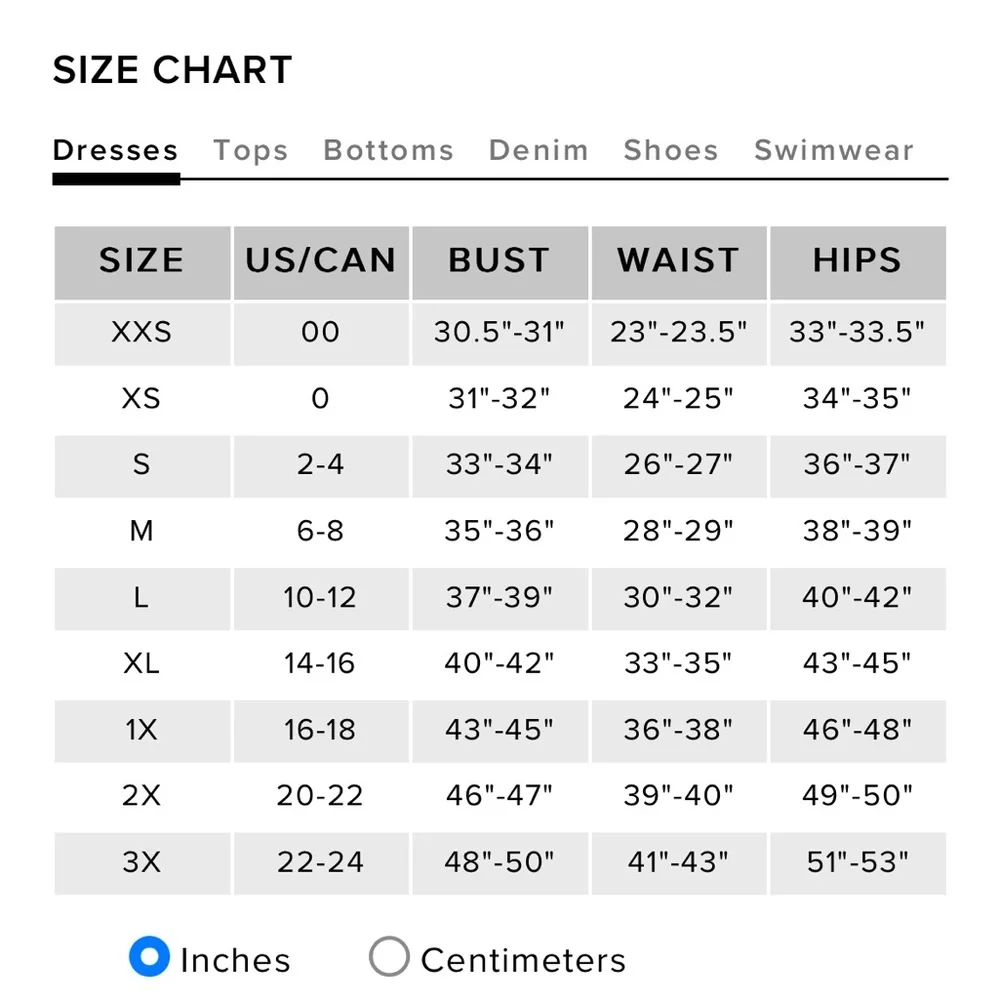Select the 2X waist value 39"-40"

(678, 796)
